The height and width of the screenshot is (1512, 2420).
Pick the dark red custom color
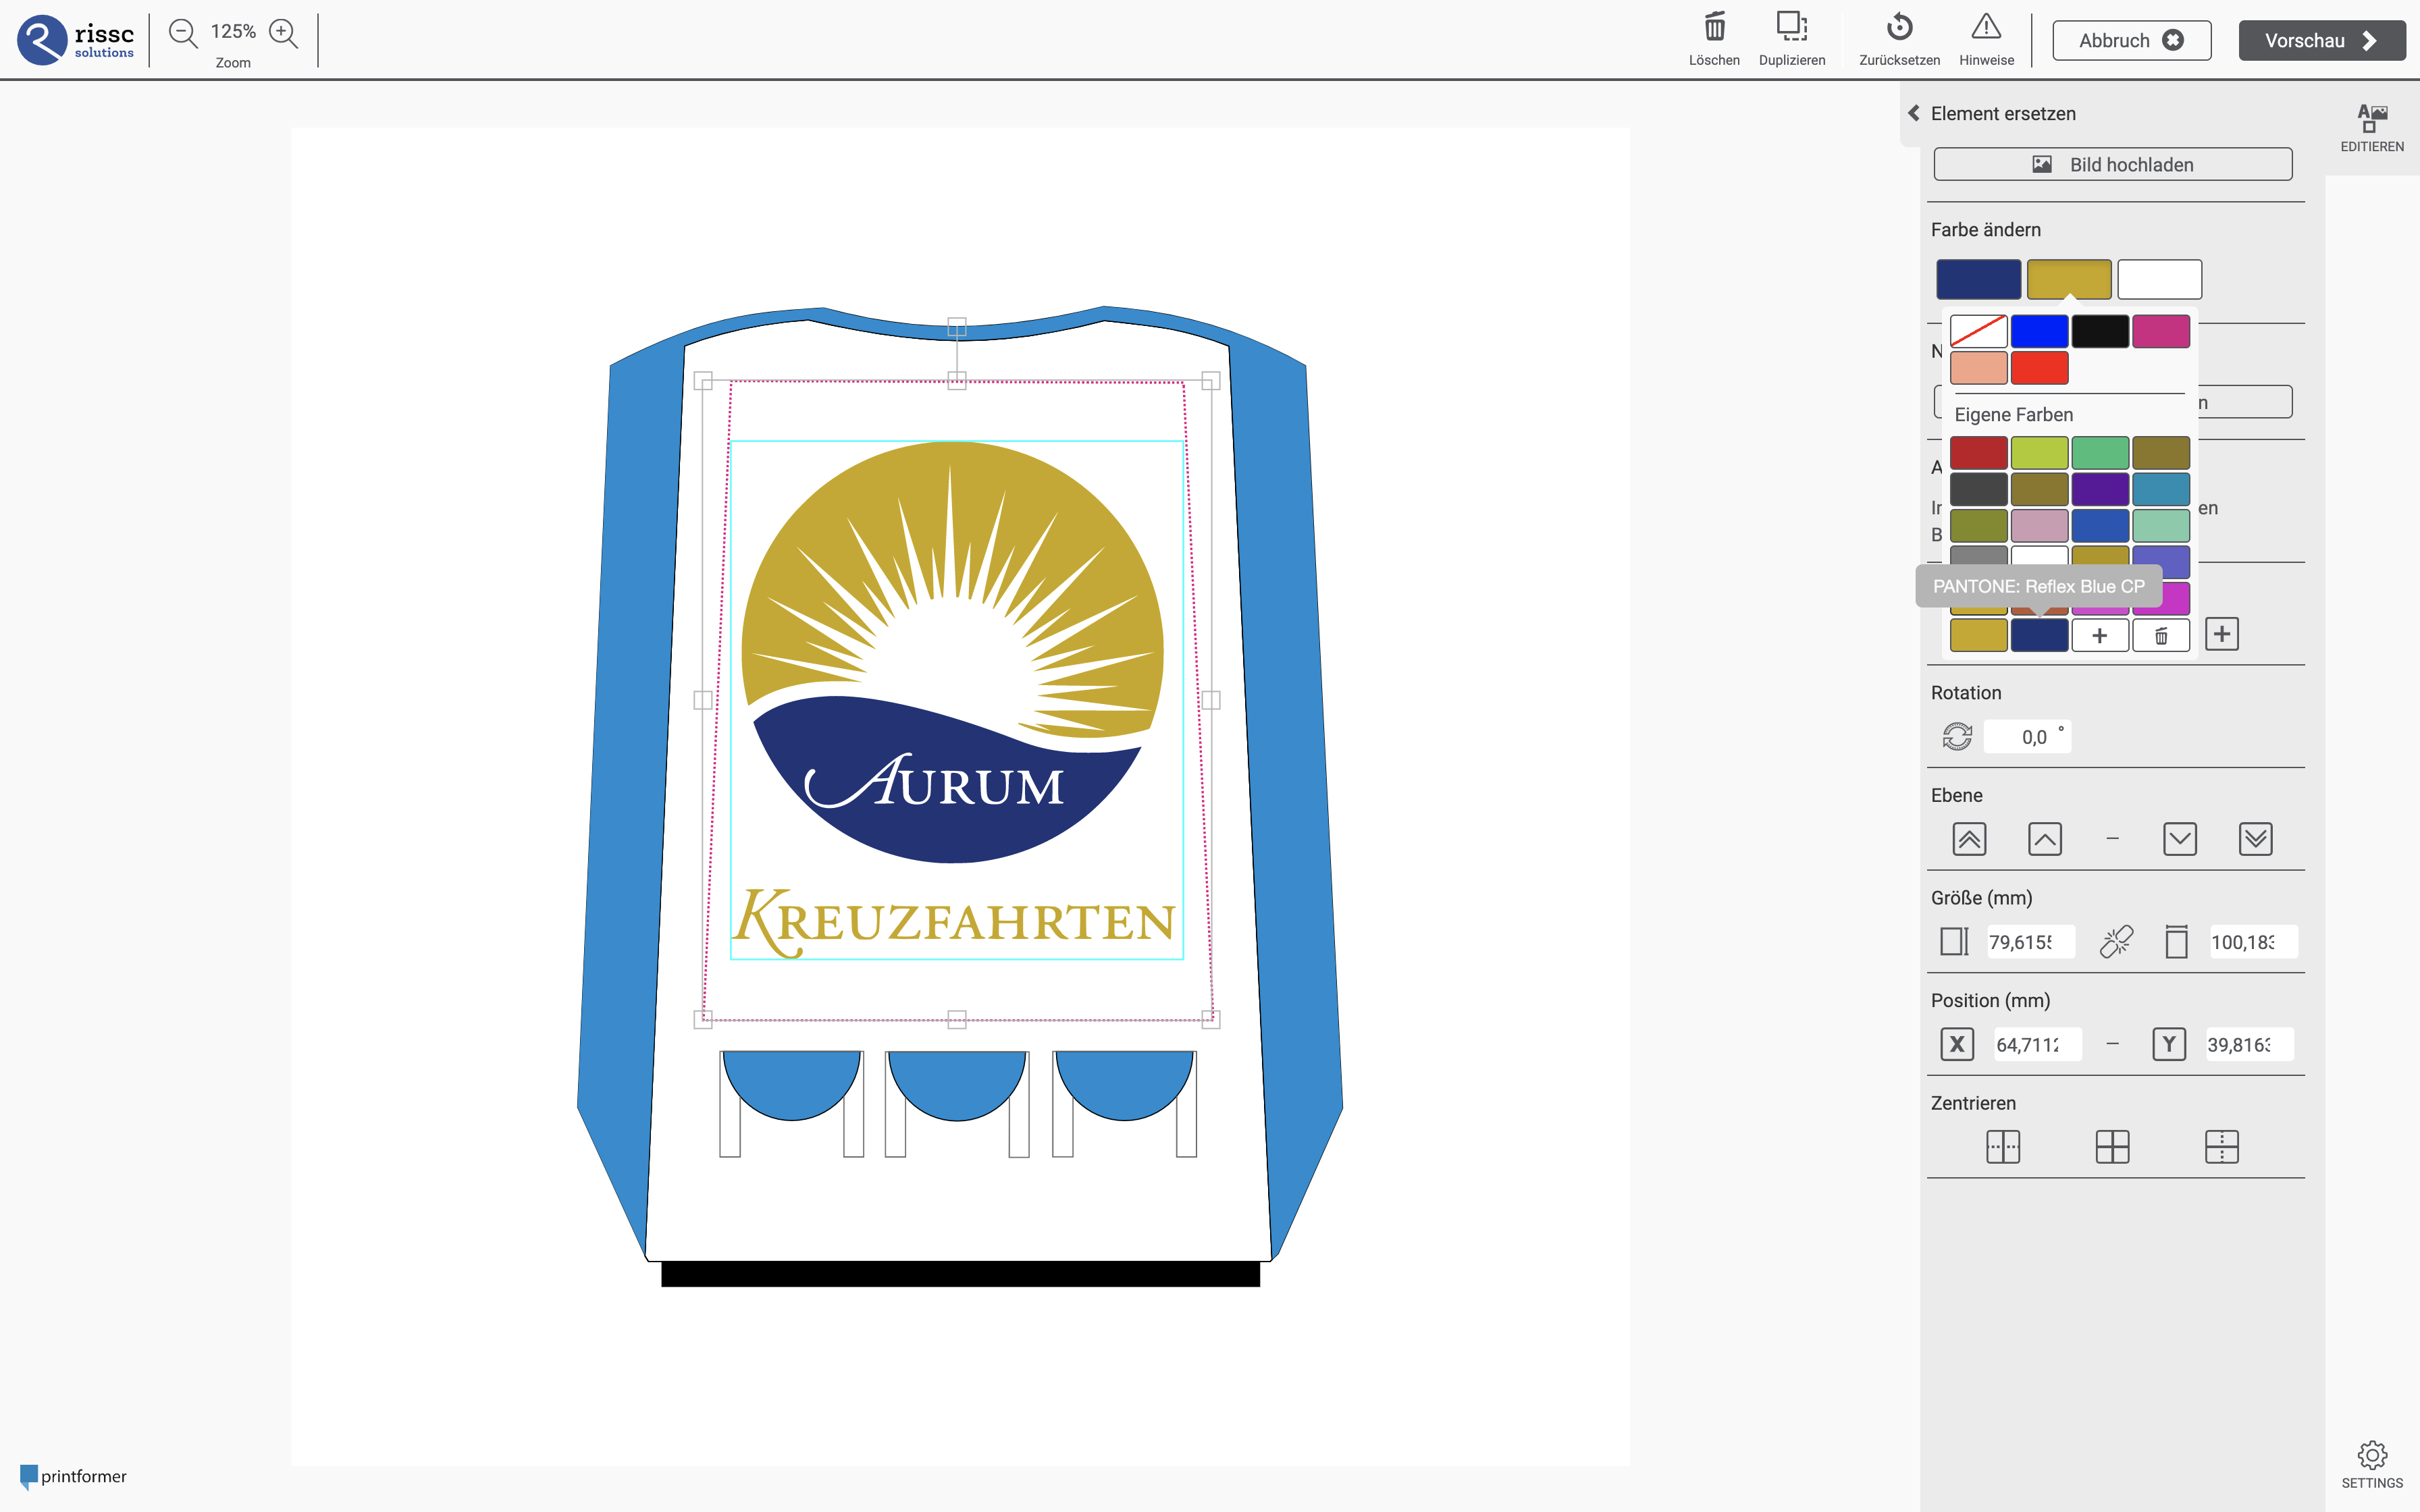[x=1978, y=453]
